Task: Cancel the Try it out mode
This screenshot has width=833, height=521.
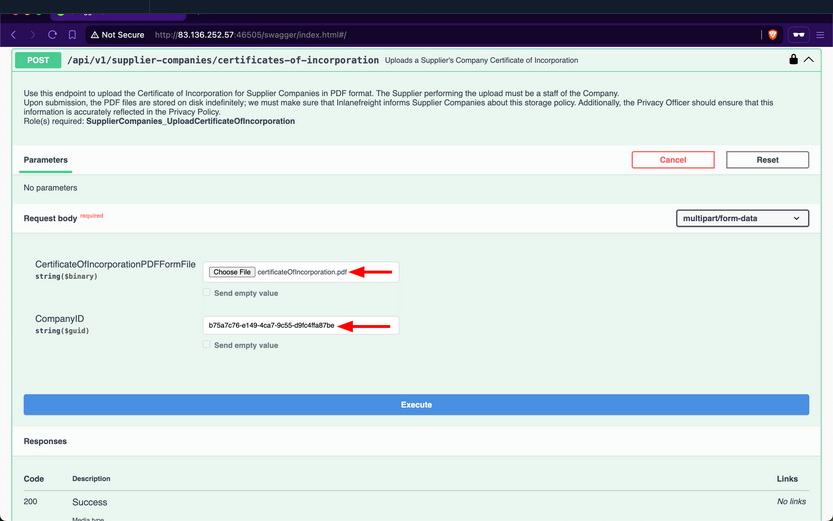Action: click(x=673, y=160)
